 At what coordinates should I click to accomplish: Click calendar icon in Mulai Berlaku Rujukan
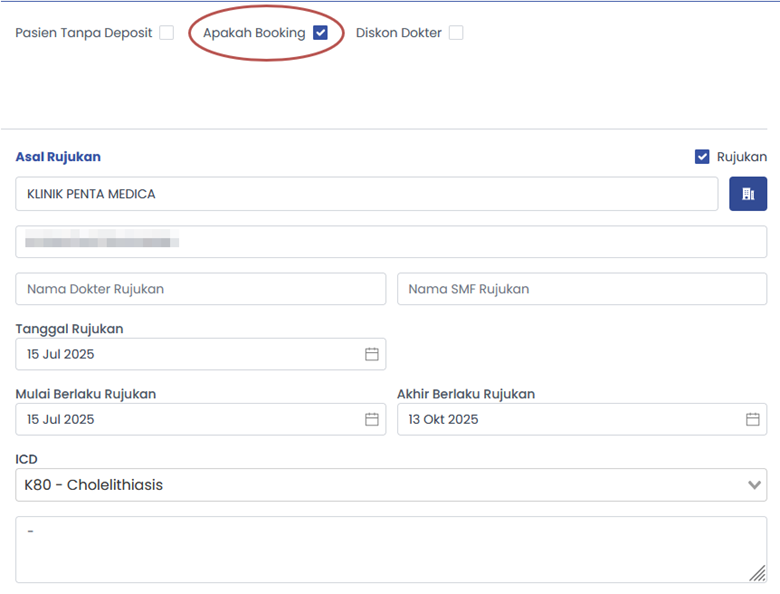[x=372, y=419]
